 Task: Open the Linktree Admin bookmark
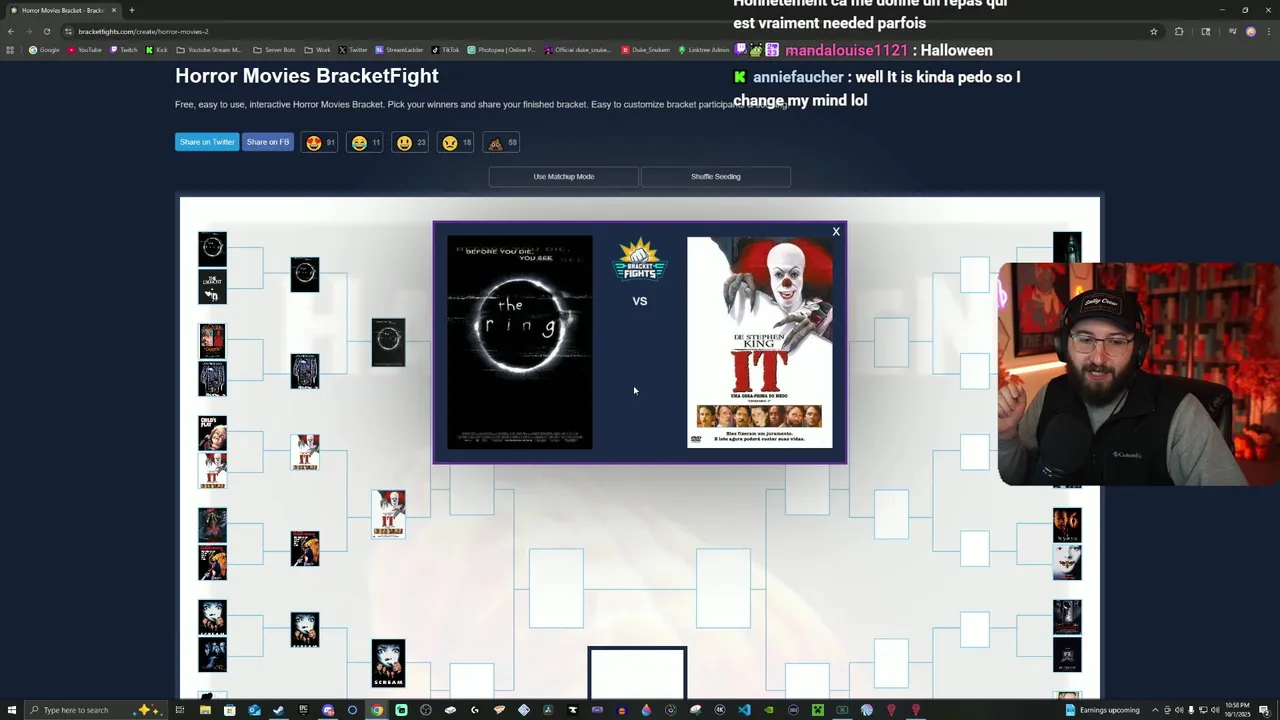pyautogui.click(x=704, y=50)
